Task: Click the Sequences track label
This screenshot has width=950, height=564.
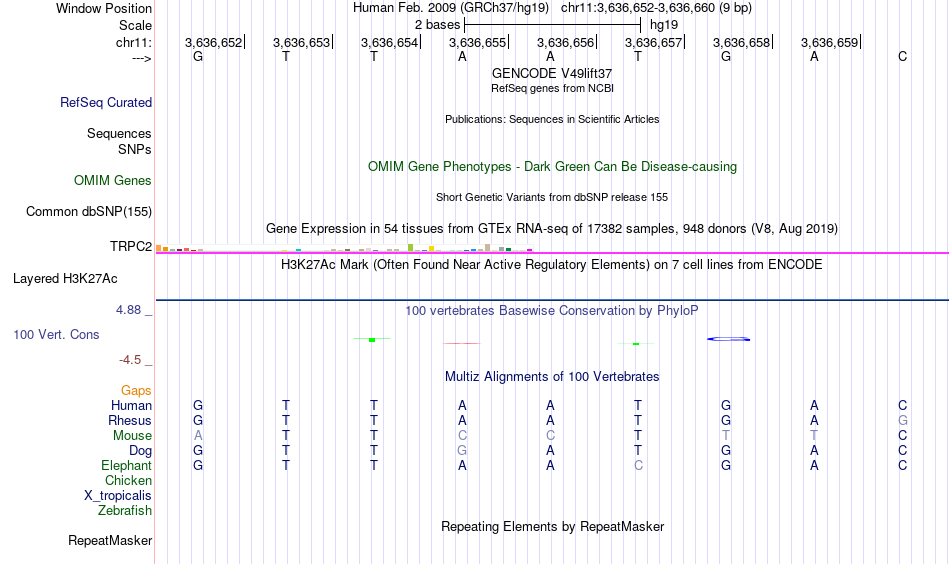Action: [119, 133]
